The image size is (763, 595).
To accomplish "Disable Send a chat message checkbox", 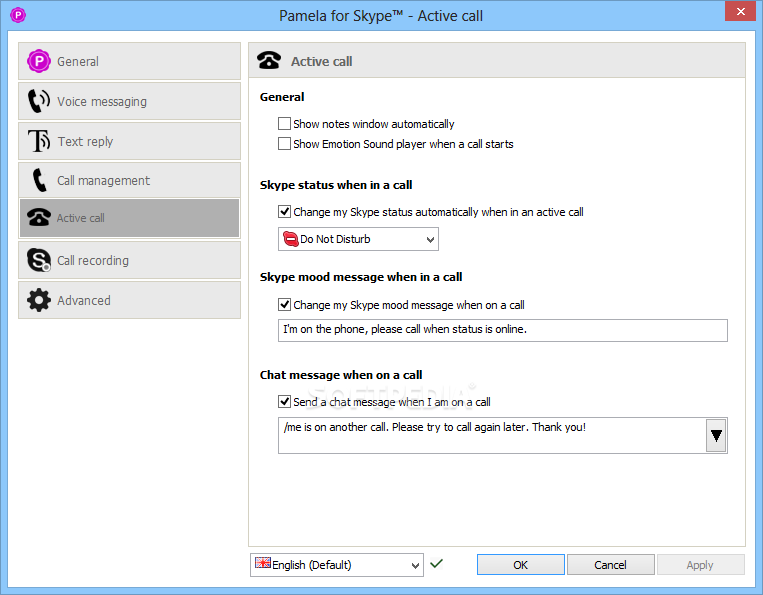I will click(x=285, y=402).
